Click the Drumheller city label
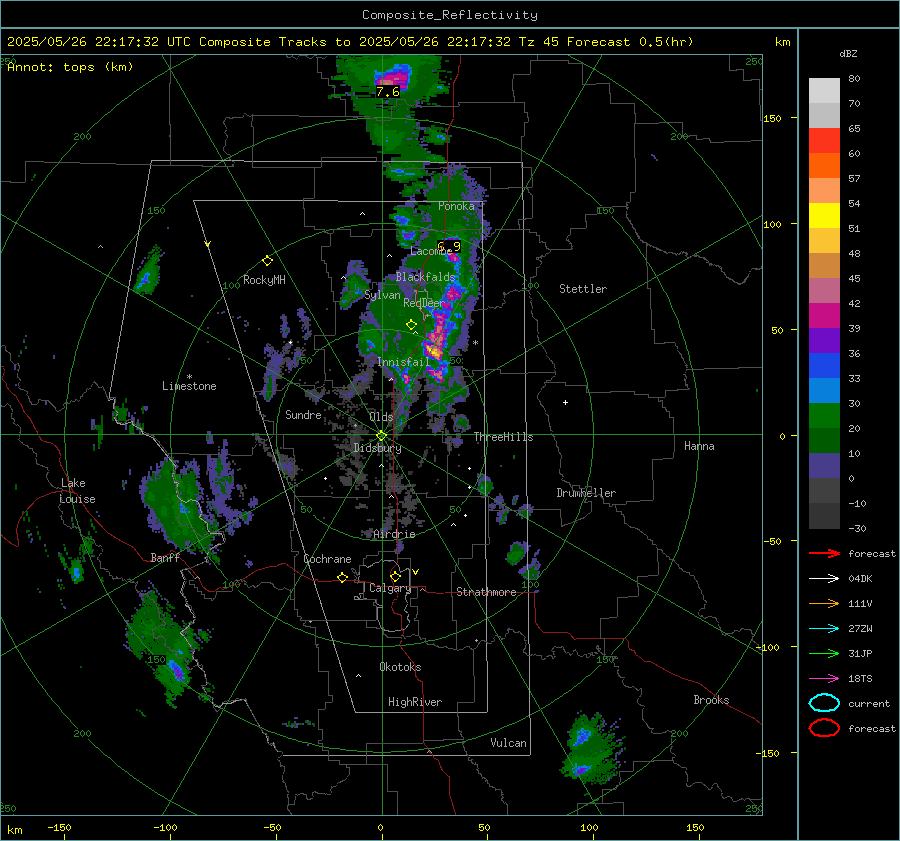900x841 pixels. [x=586, y=493]
